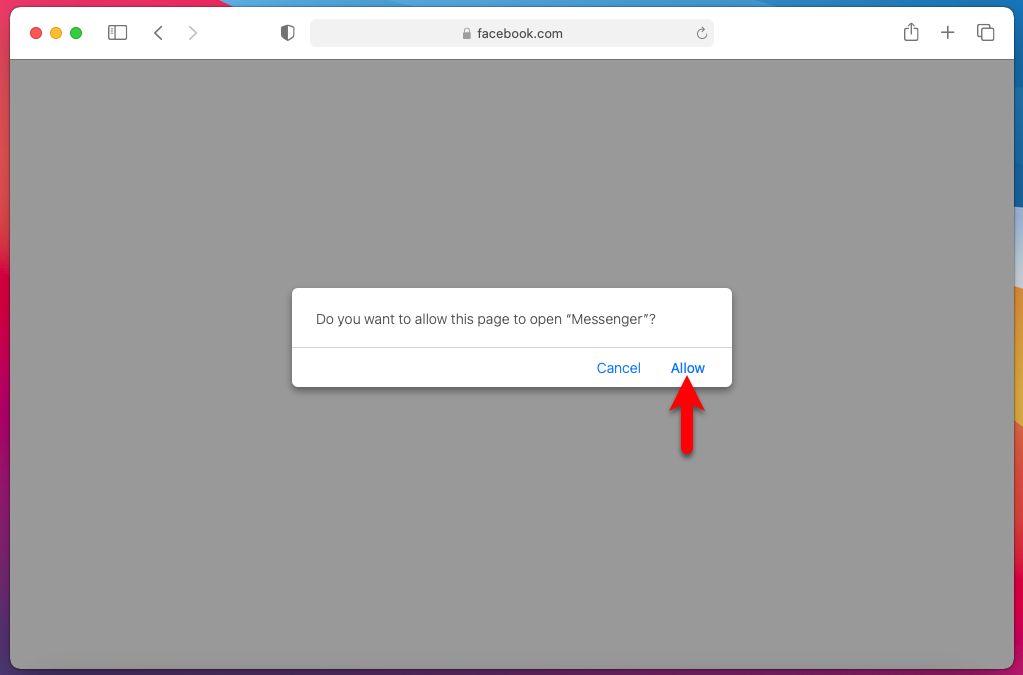Toggle the Safari sidebar
This screenshot has height=675, width=1023.
tap(117, 33)
